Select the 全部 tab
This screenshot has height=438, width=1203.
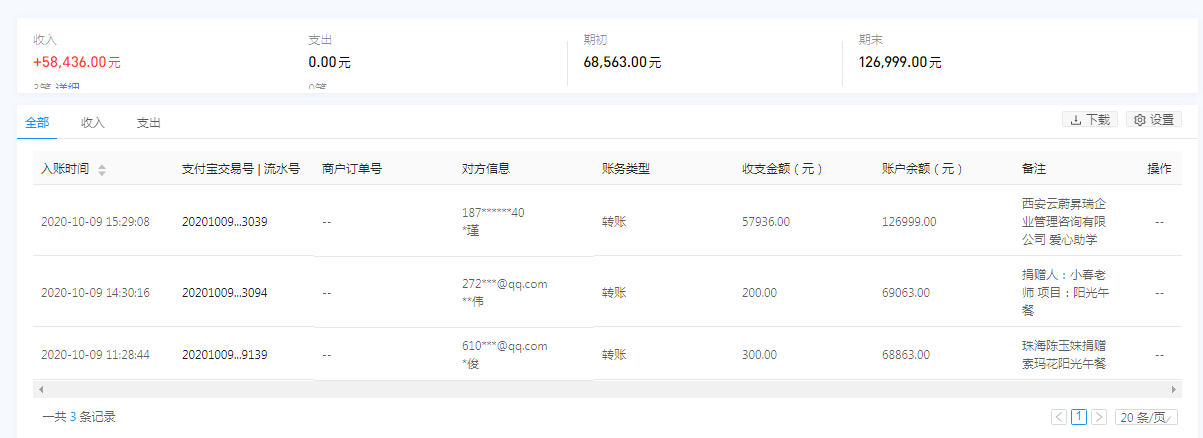(37, 123)
